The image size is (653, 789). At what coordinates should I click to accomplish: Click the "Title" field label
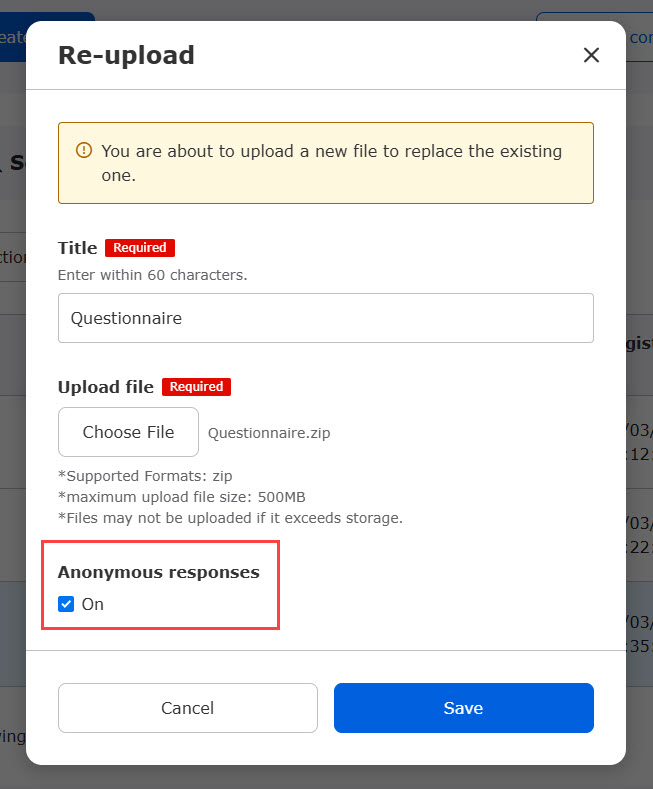click(77, 248)
